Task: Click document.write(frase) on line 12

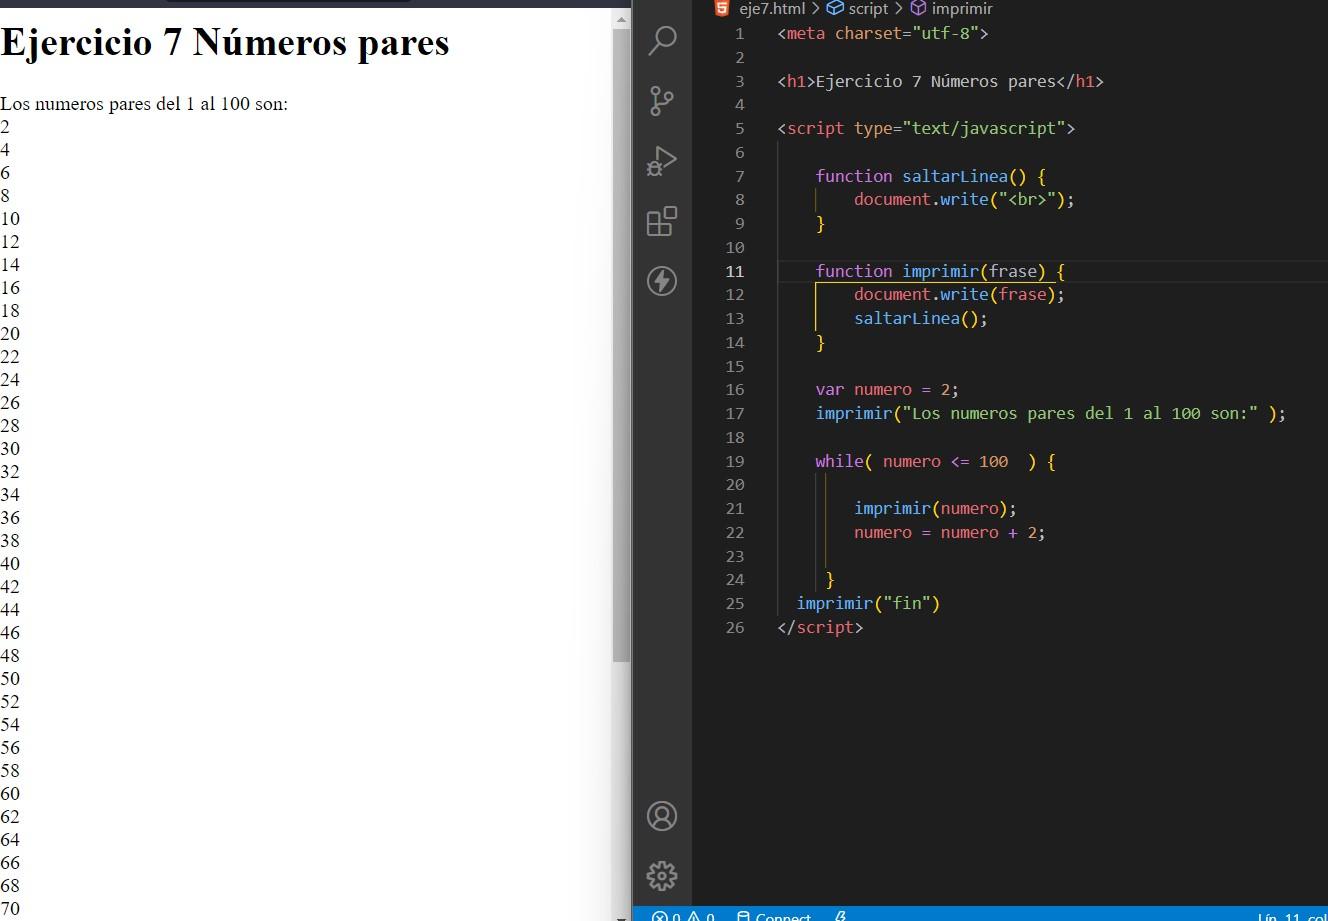Action: tap(959, 294)
